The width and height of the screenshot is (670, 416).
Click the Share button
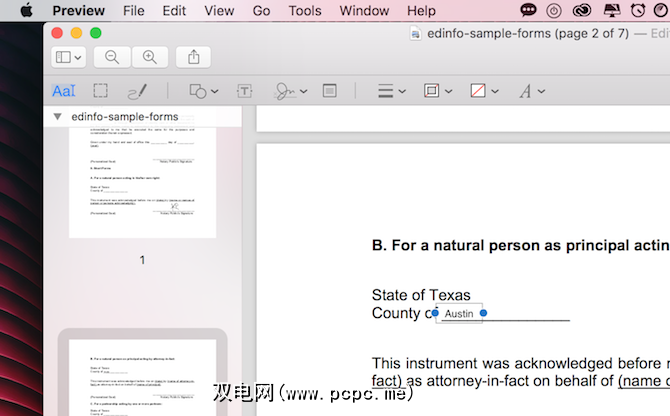point(194,57)
